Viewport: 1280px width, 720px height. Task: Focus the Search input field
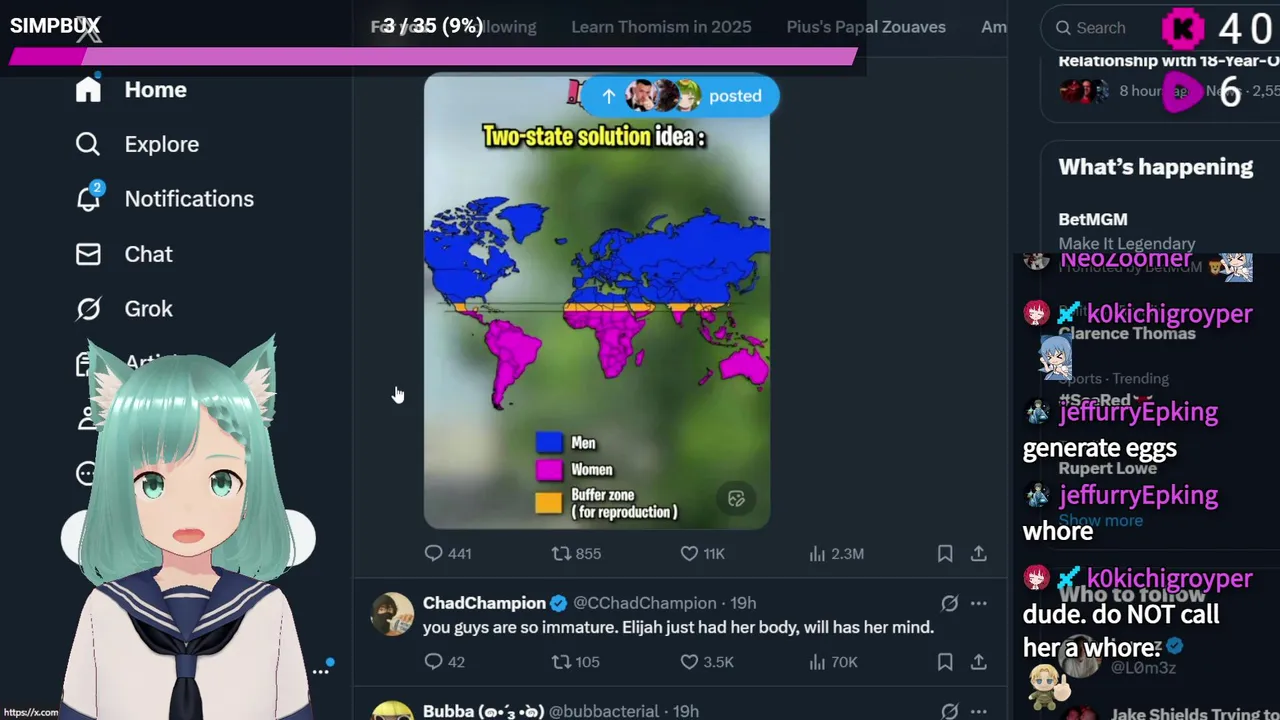click(x=1100, y=28)
